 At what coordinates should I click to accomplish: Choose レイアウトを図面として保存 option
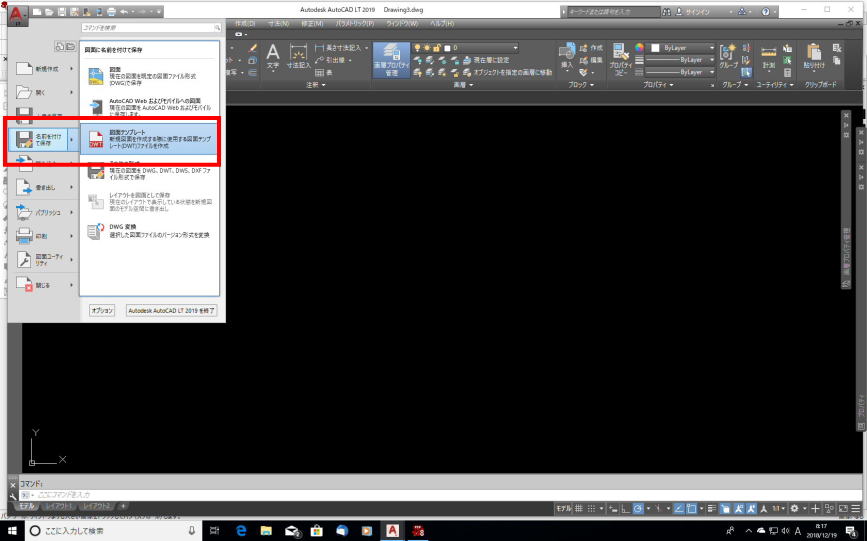point(149,202)
